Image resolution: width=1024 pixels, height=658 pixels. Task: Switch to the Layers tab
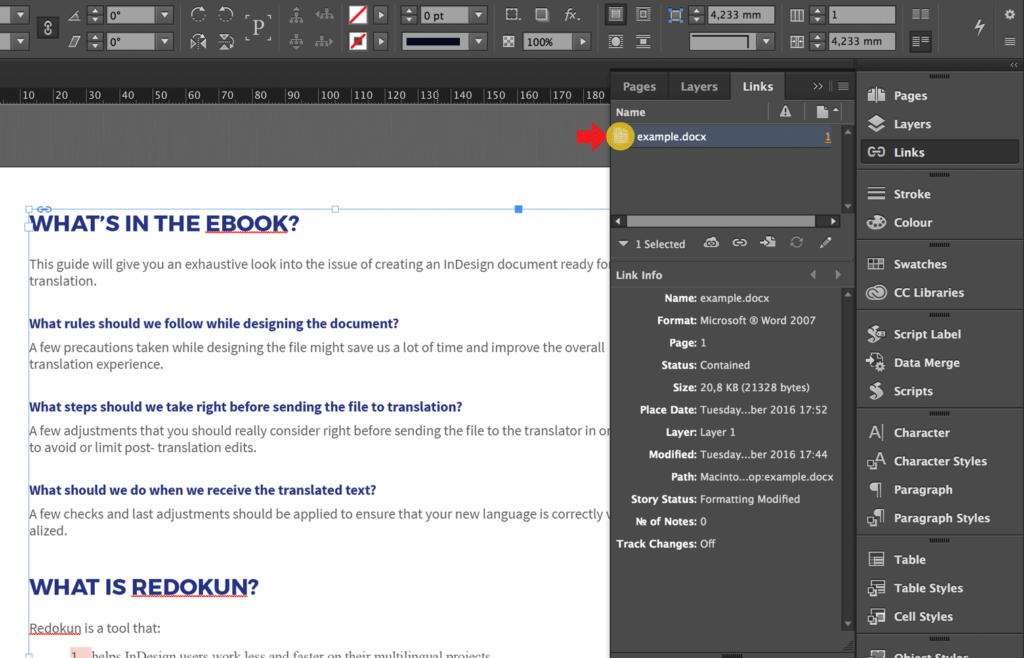699,86
